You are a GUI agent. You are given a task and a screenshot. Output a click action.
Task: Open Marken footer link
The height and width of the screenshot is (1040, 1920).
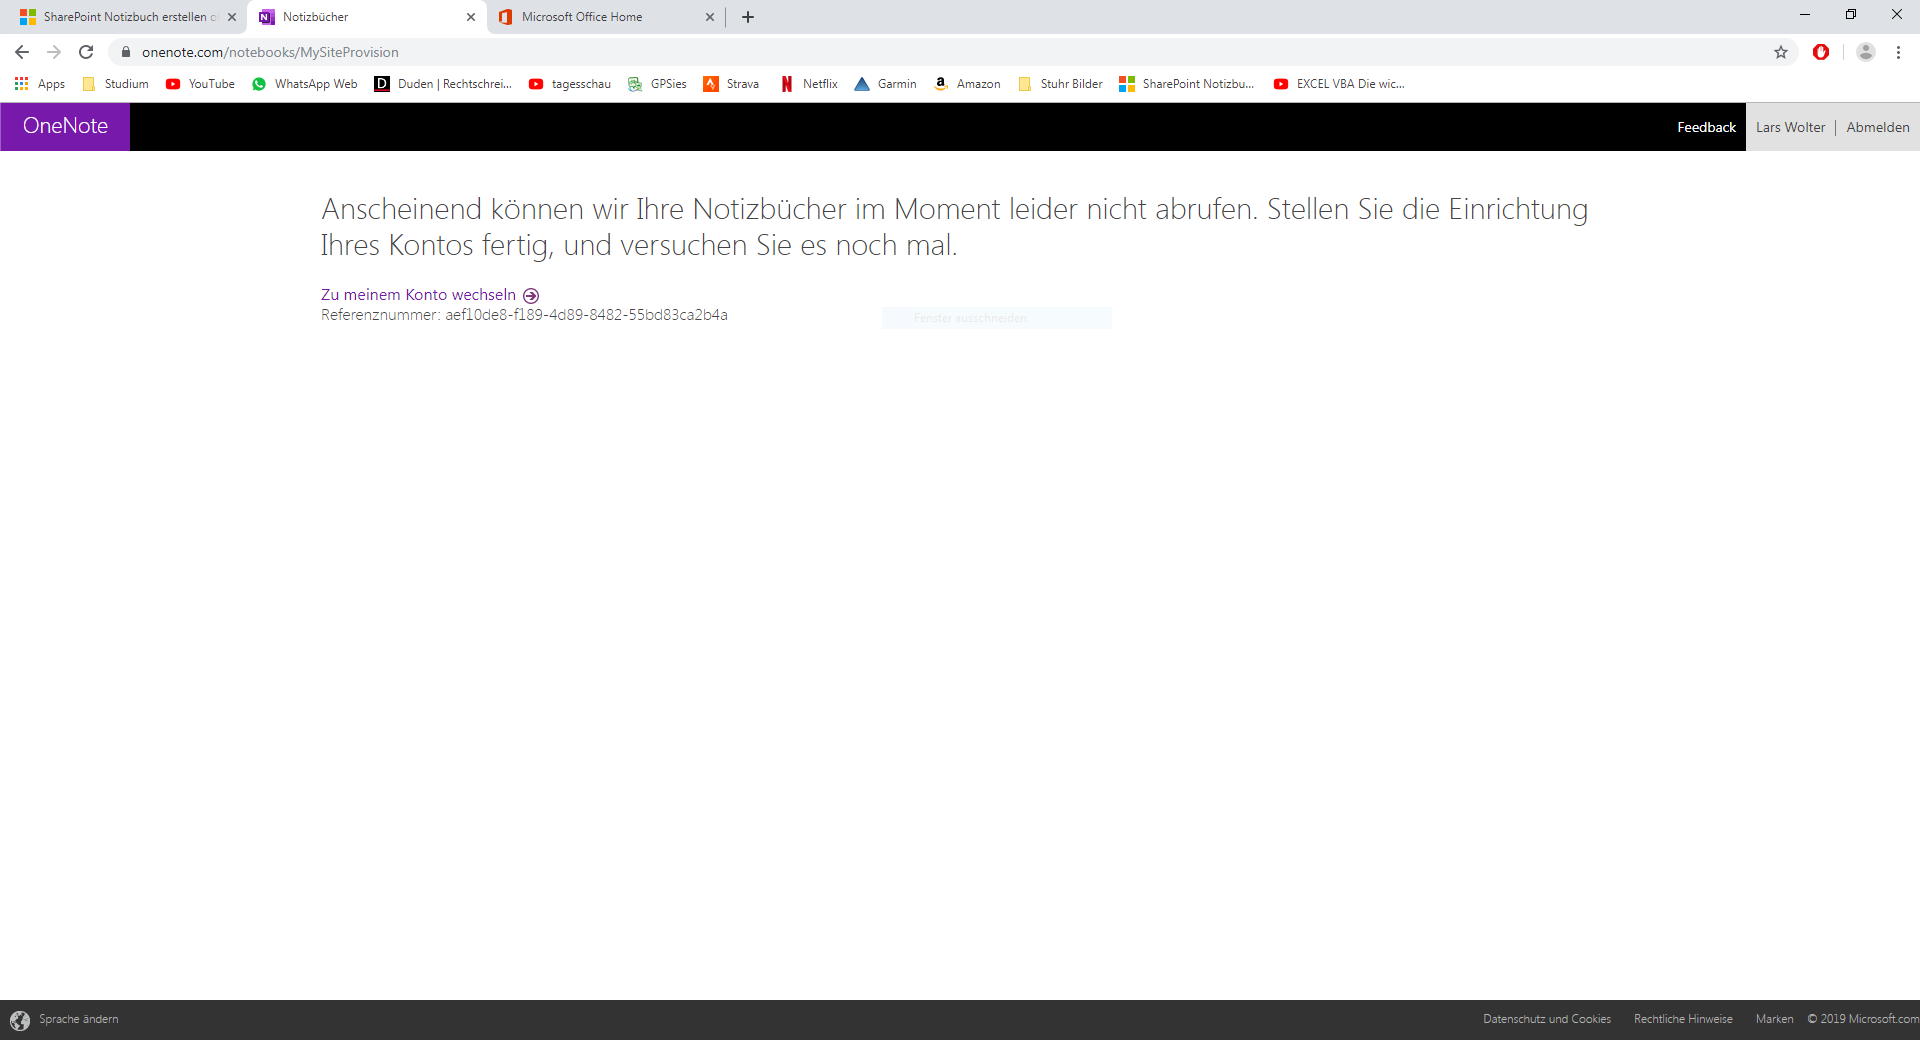pos(1774,1019)
